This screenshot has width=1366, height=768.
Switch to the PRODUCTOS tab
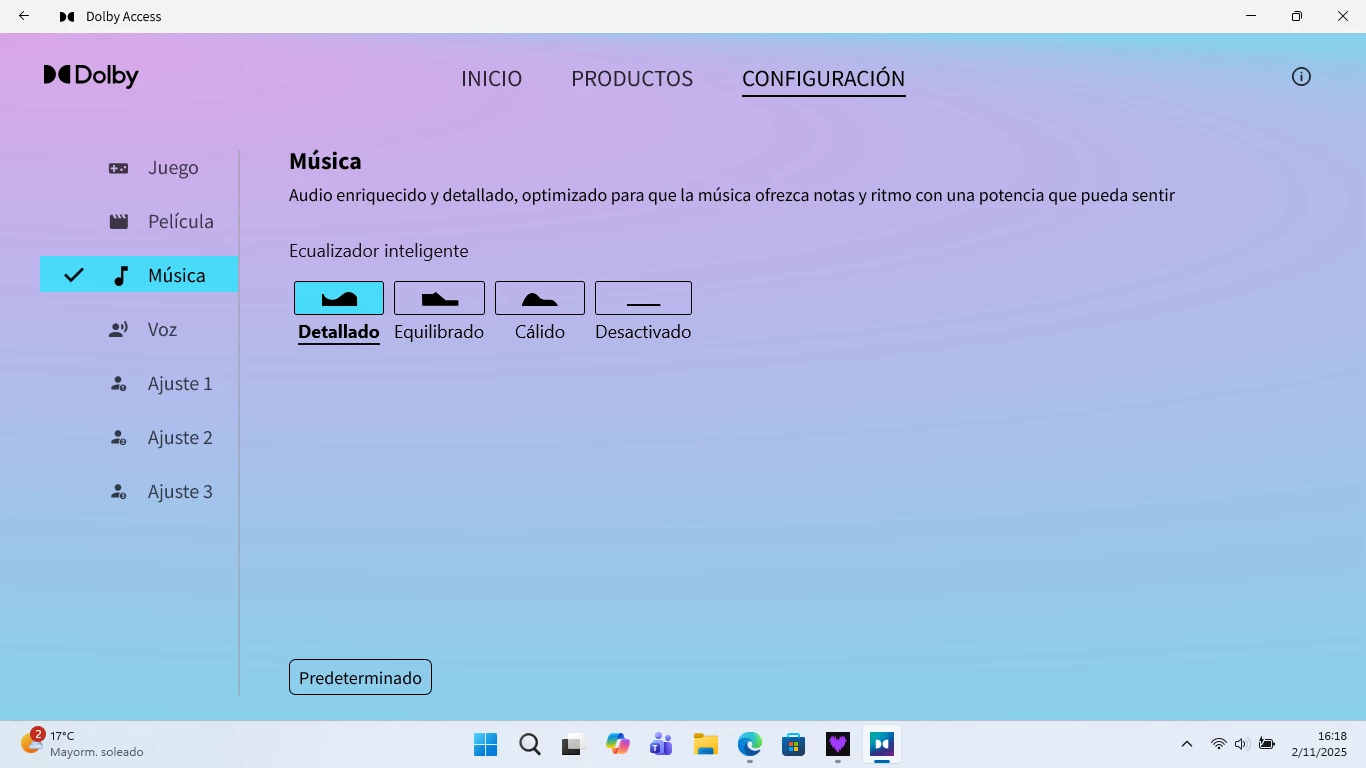point(632,79)
